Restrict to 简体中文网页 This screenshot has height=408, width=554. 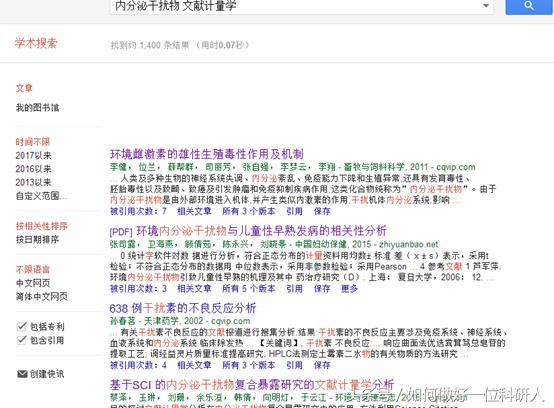[41, 296]
